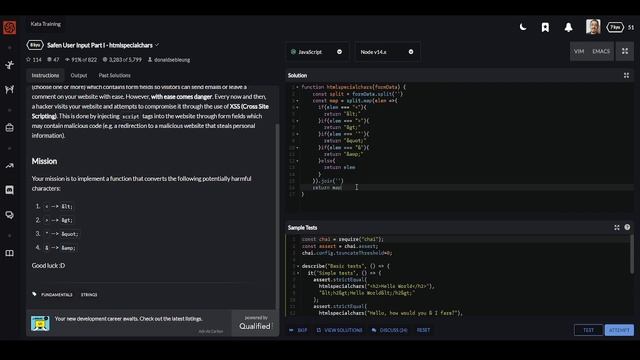The height and width of the screenshot is (360, 640).
Task: Open notifications bell icon
Action: click(x=568, y=27)
